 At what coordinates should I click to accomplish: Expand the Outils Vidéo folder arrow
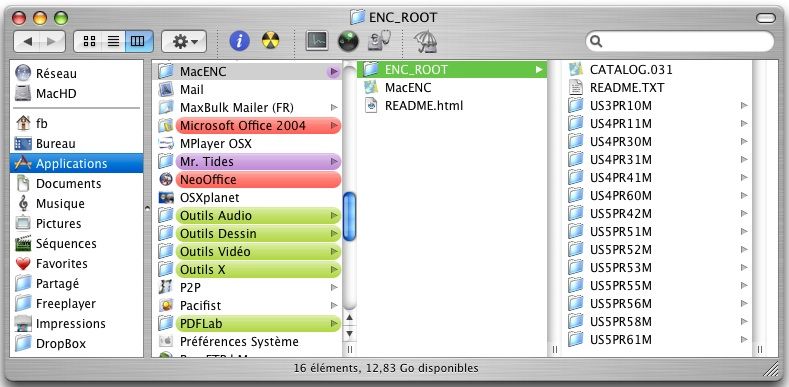click(x=334, y=252)
